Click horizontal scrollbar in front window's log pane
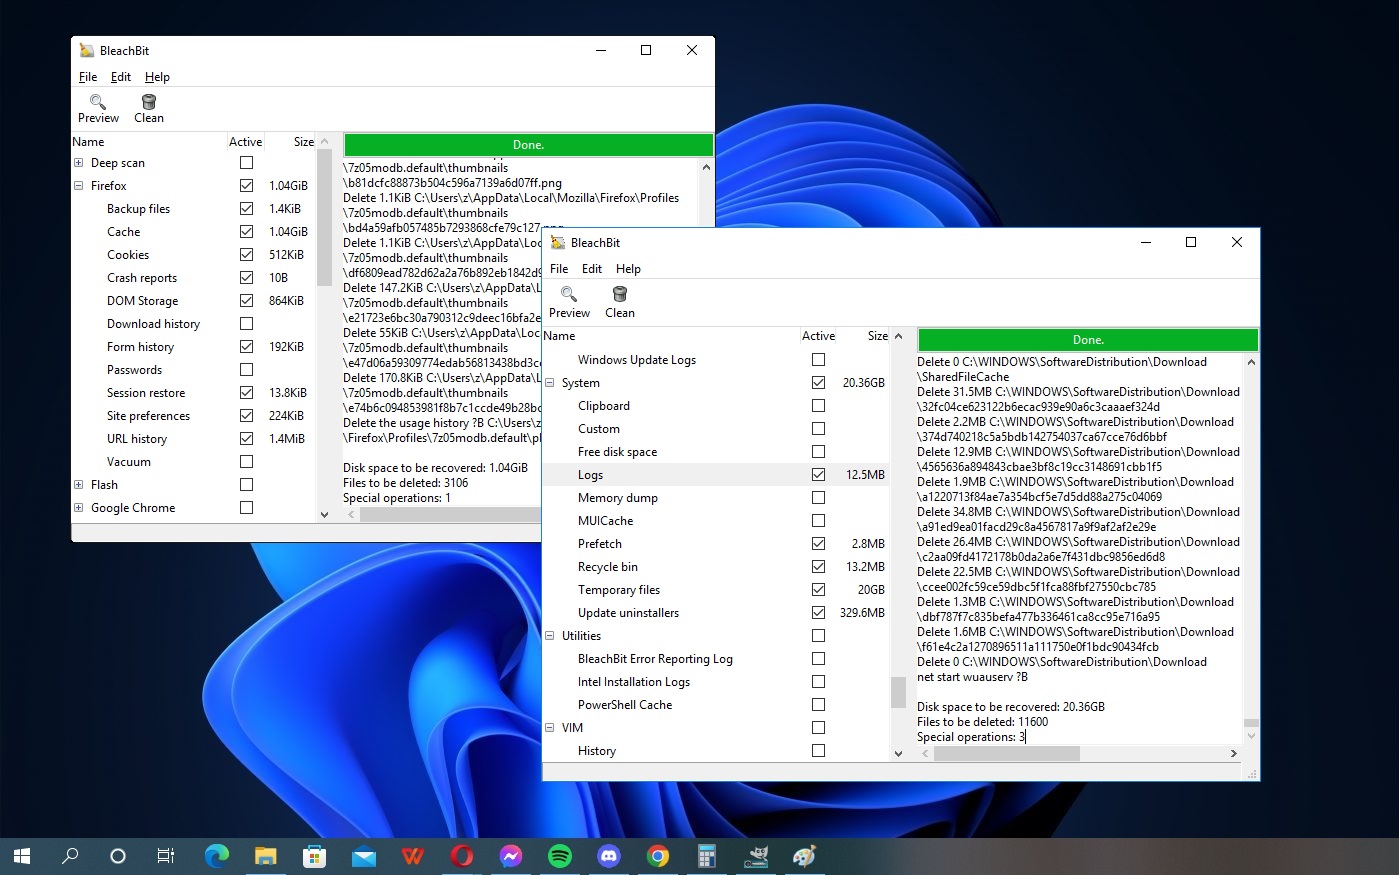The width and height of the screenshot is (1399, 875). [x=1006, y=753]
